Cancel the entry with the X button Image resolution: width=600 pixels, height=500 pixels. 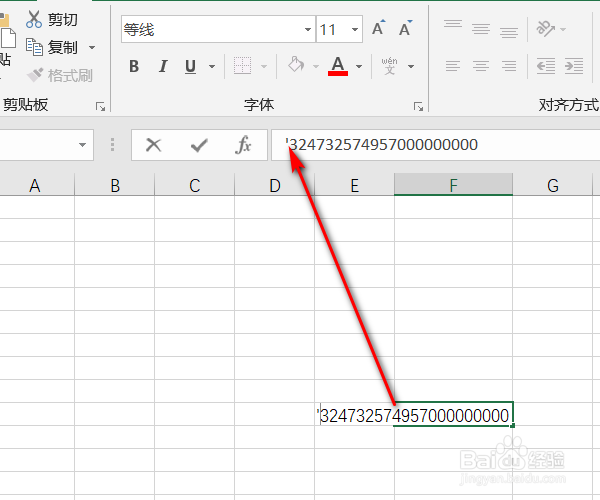[x=153, y=145]
